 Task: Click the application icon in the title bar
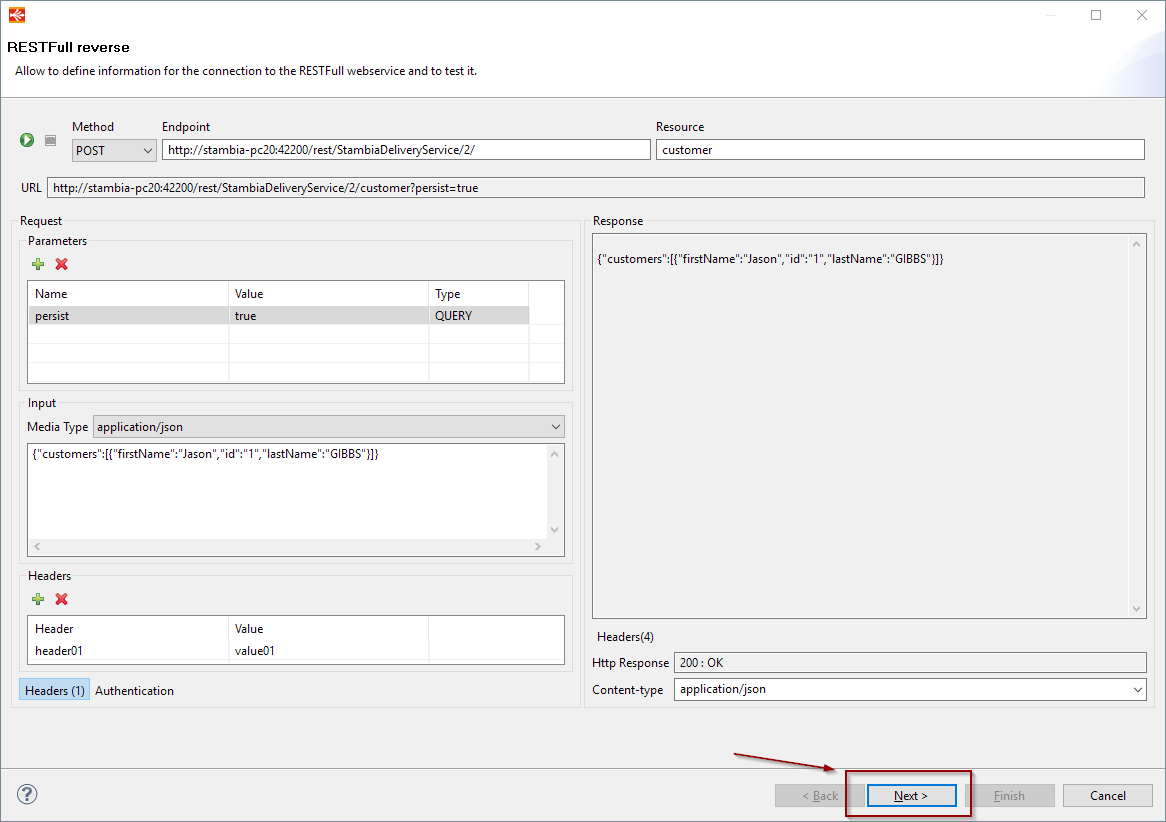point(16,15)
